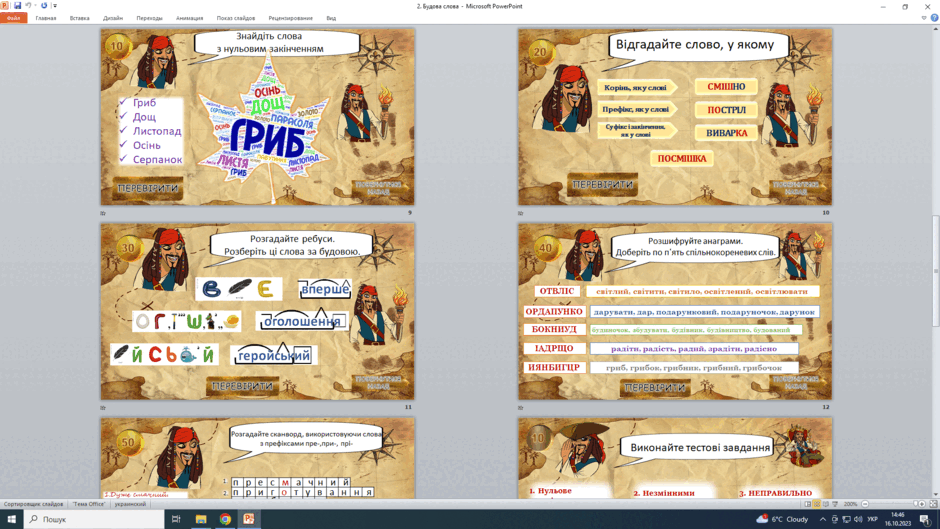Image resolution: width=940 pixels, height=529 pixels.
Task: Switch to the Вставка ribbon tab
Action: coord(79,18)
